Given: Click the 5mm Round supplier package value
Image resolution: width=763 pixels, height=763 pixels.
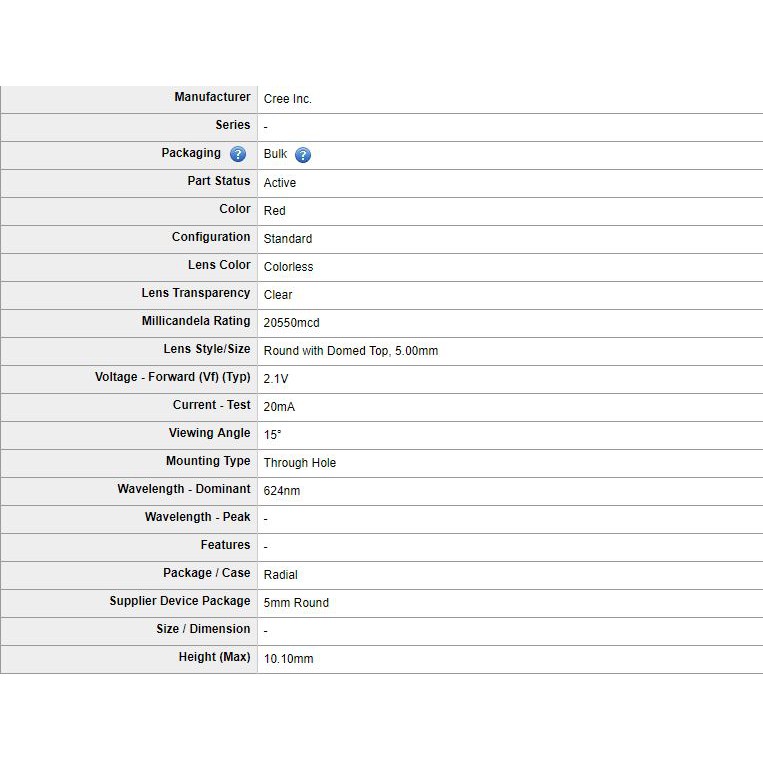Looking at the screenshot, I should pos(296,603).
